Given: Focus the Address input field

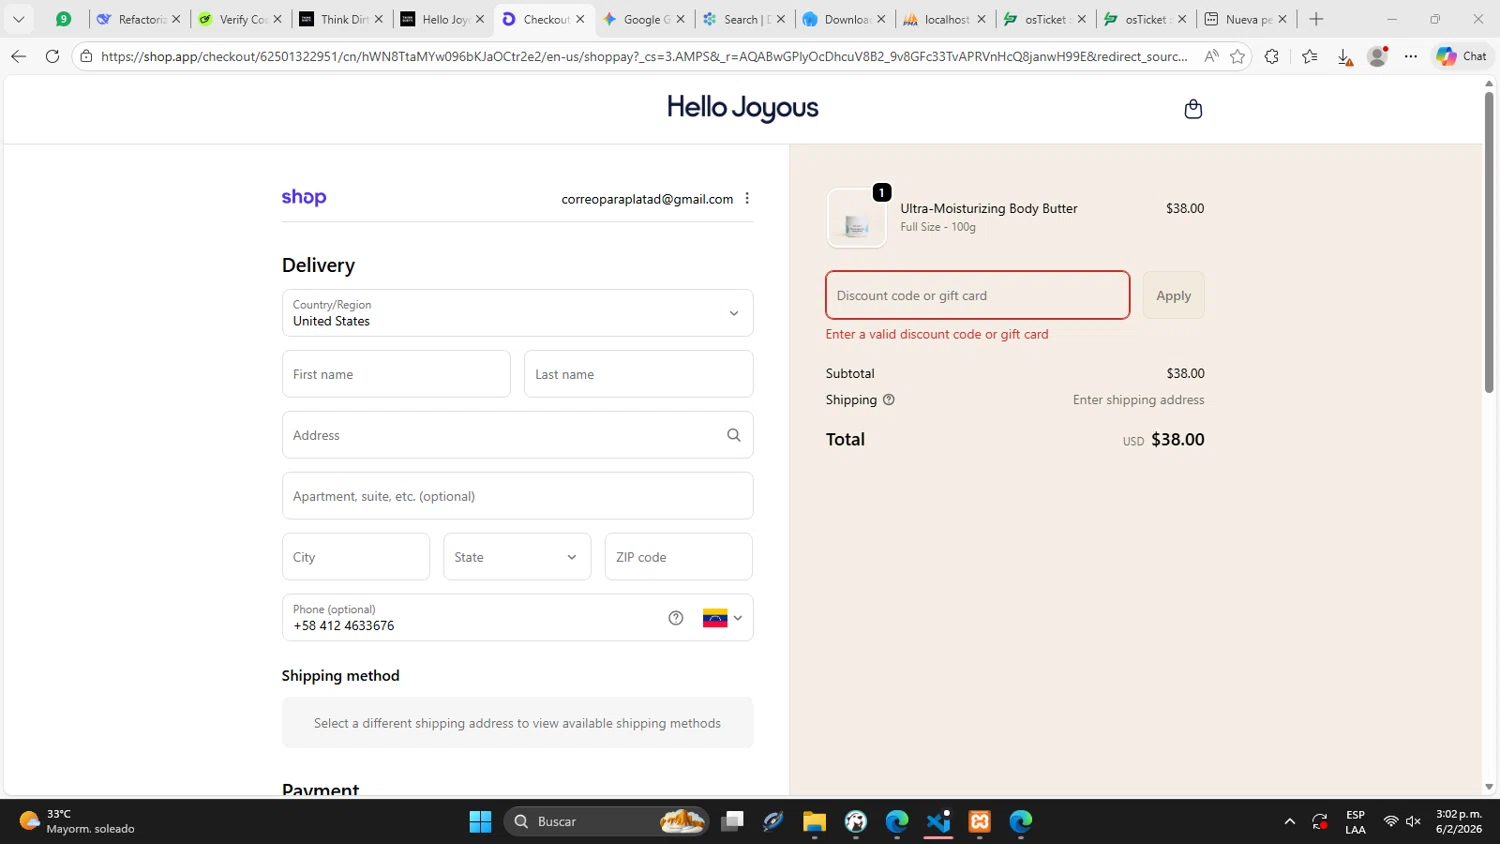Looking at the screenshot, I should [x=518, y=435].
